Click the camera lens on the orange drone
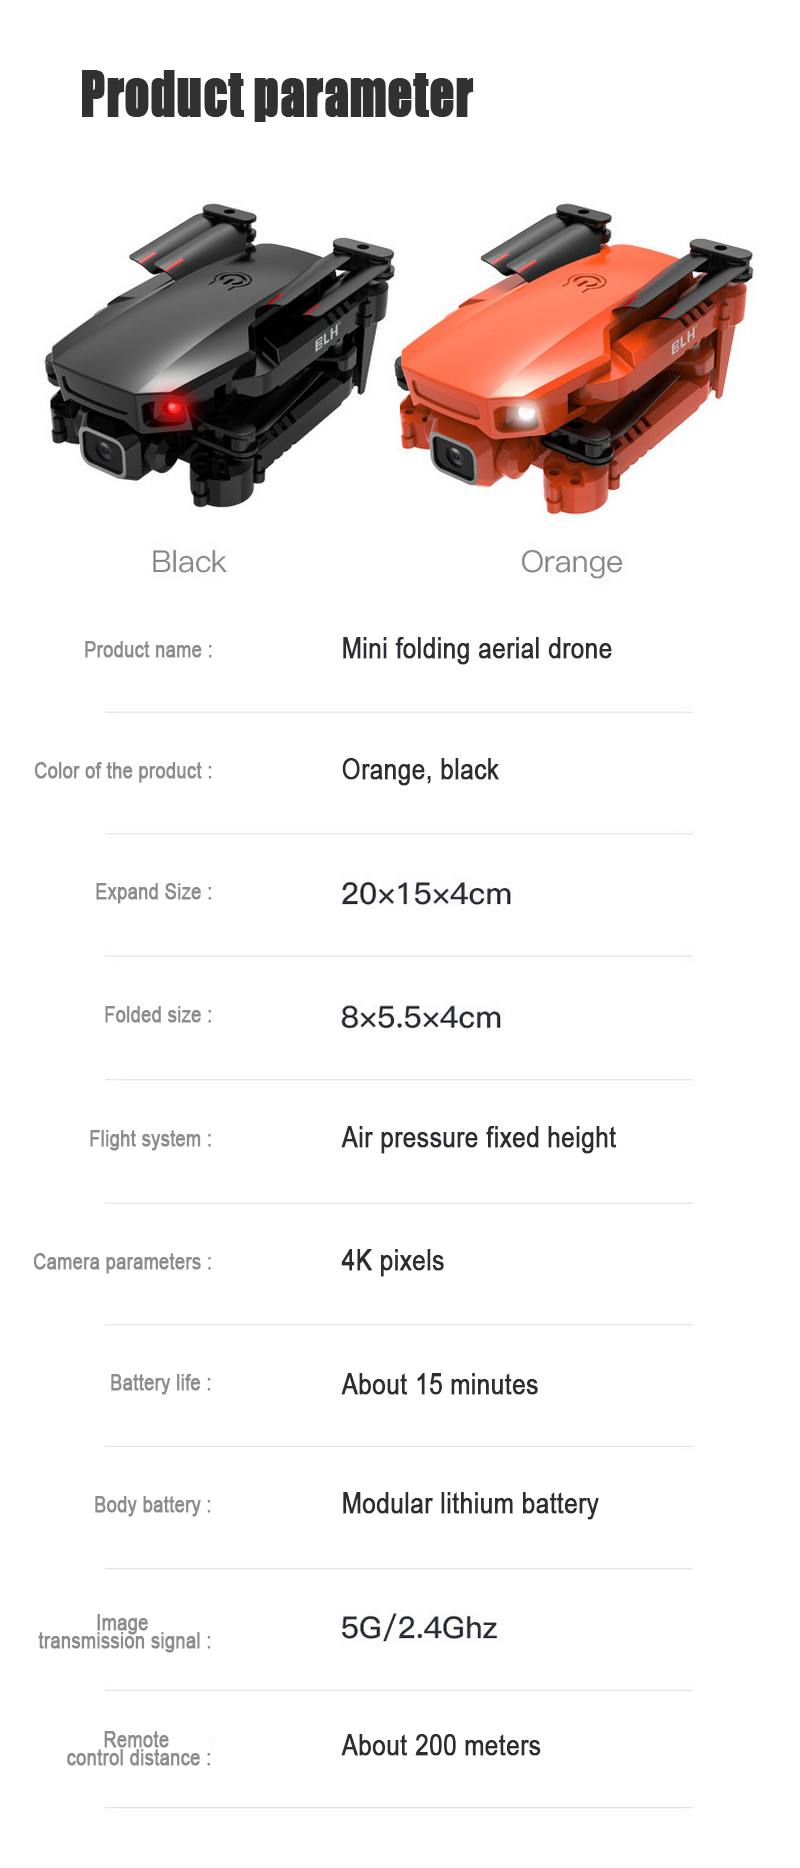Image resolution: width=800 pixels, height=1868 pixels. point(455,458)
